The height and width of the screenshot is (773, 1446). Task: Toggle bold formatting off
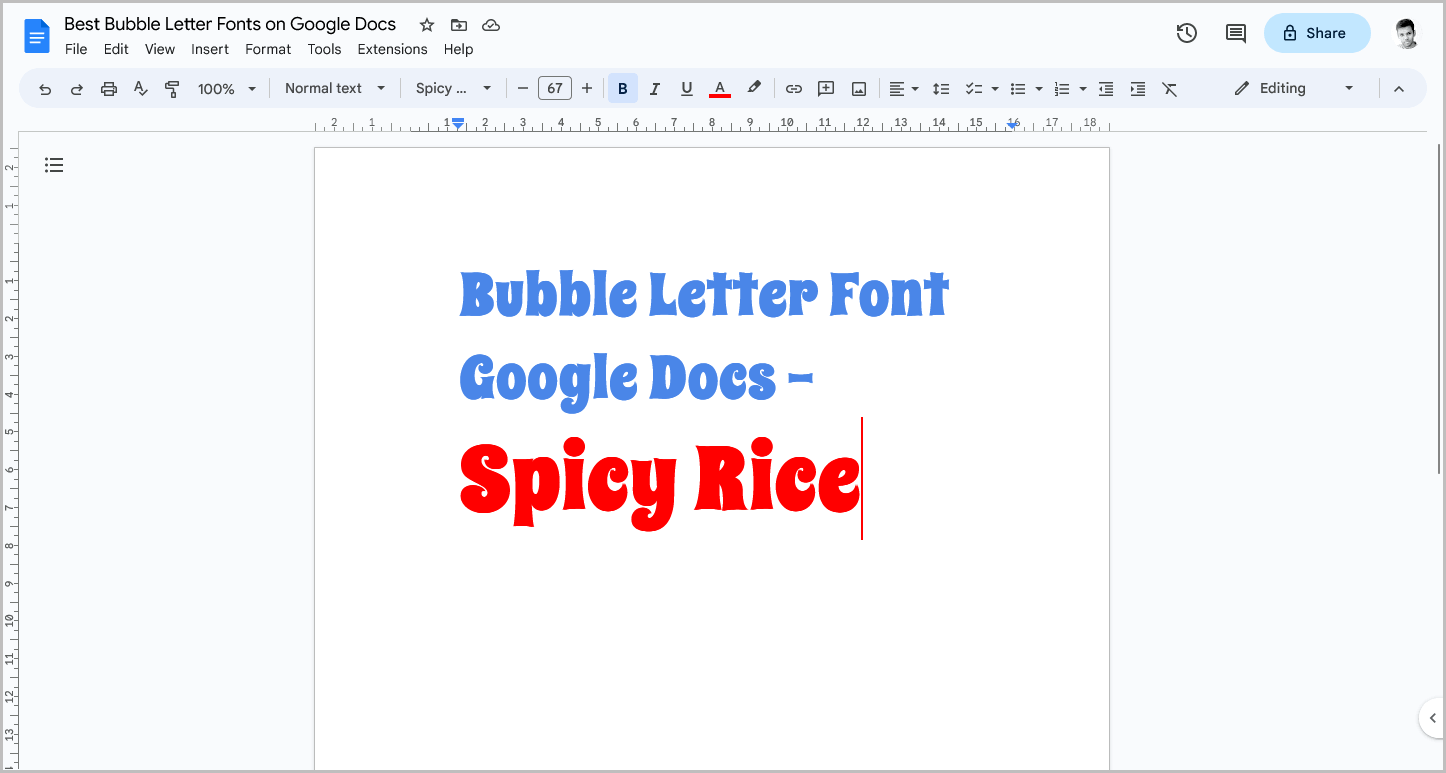click(622, 88)
